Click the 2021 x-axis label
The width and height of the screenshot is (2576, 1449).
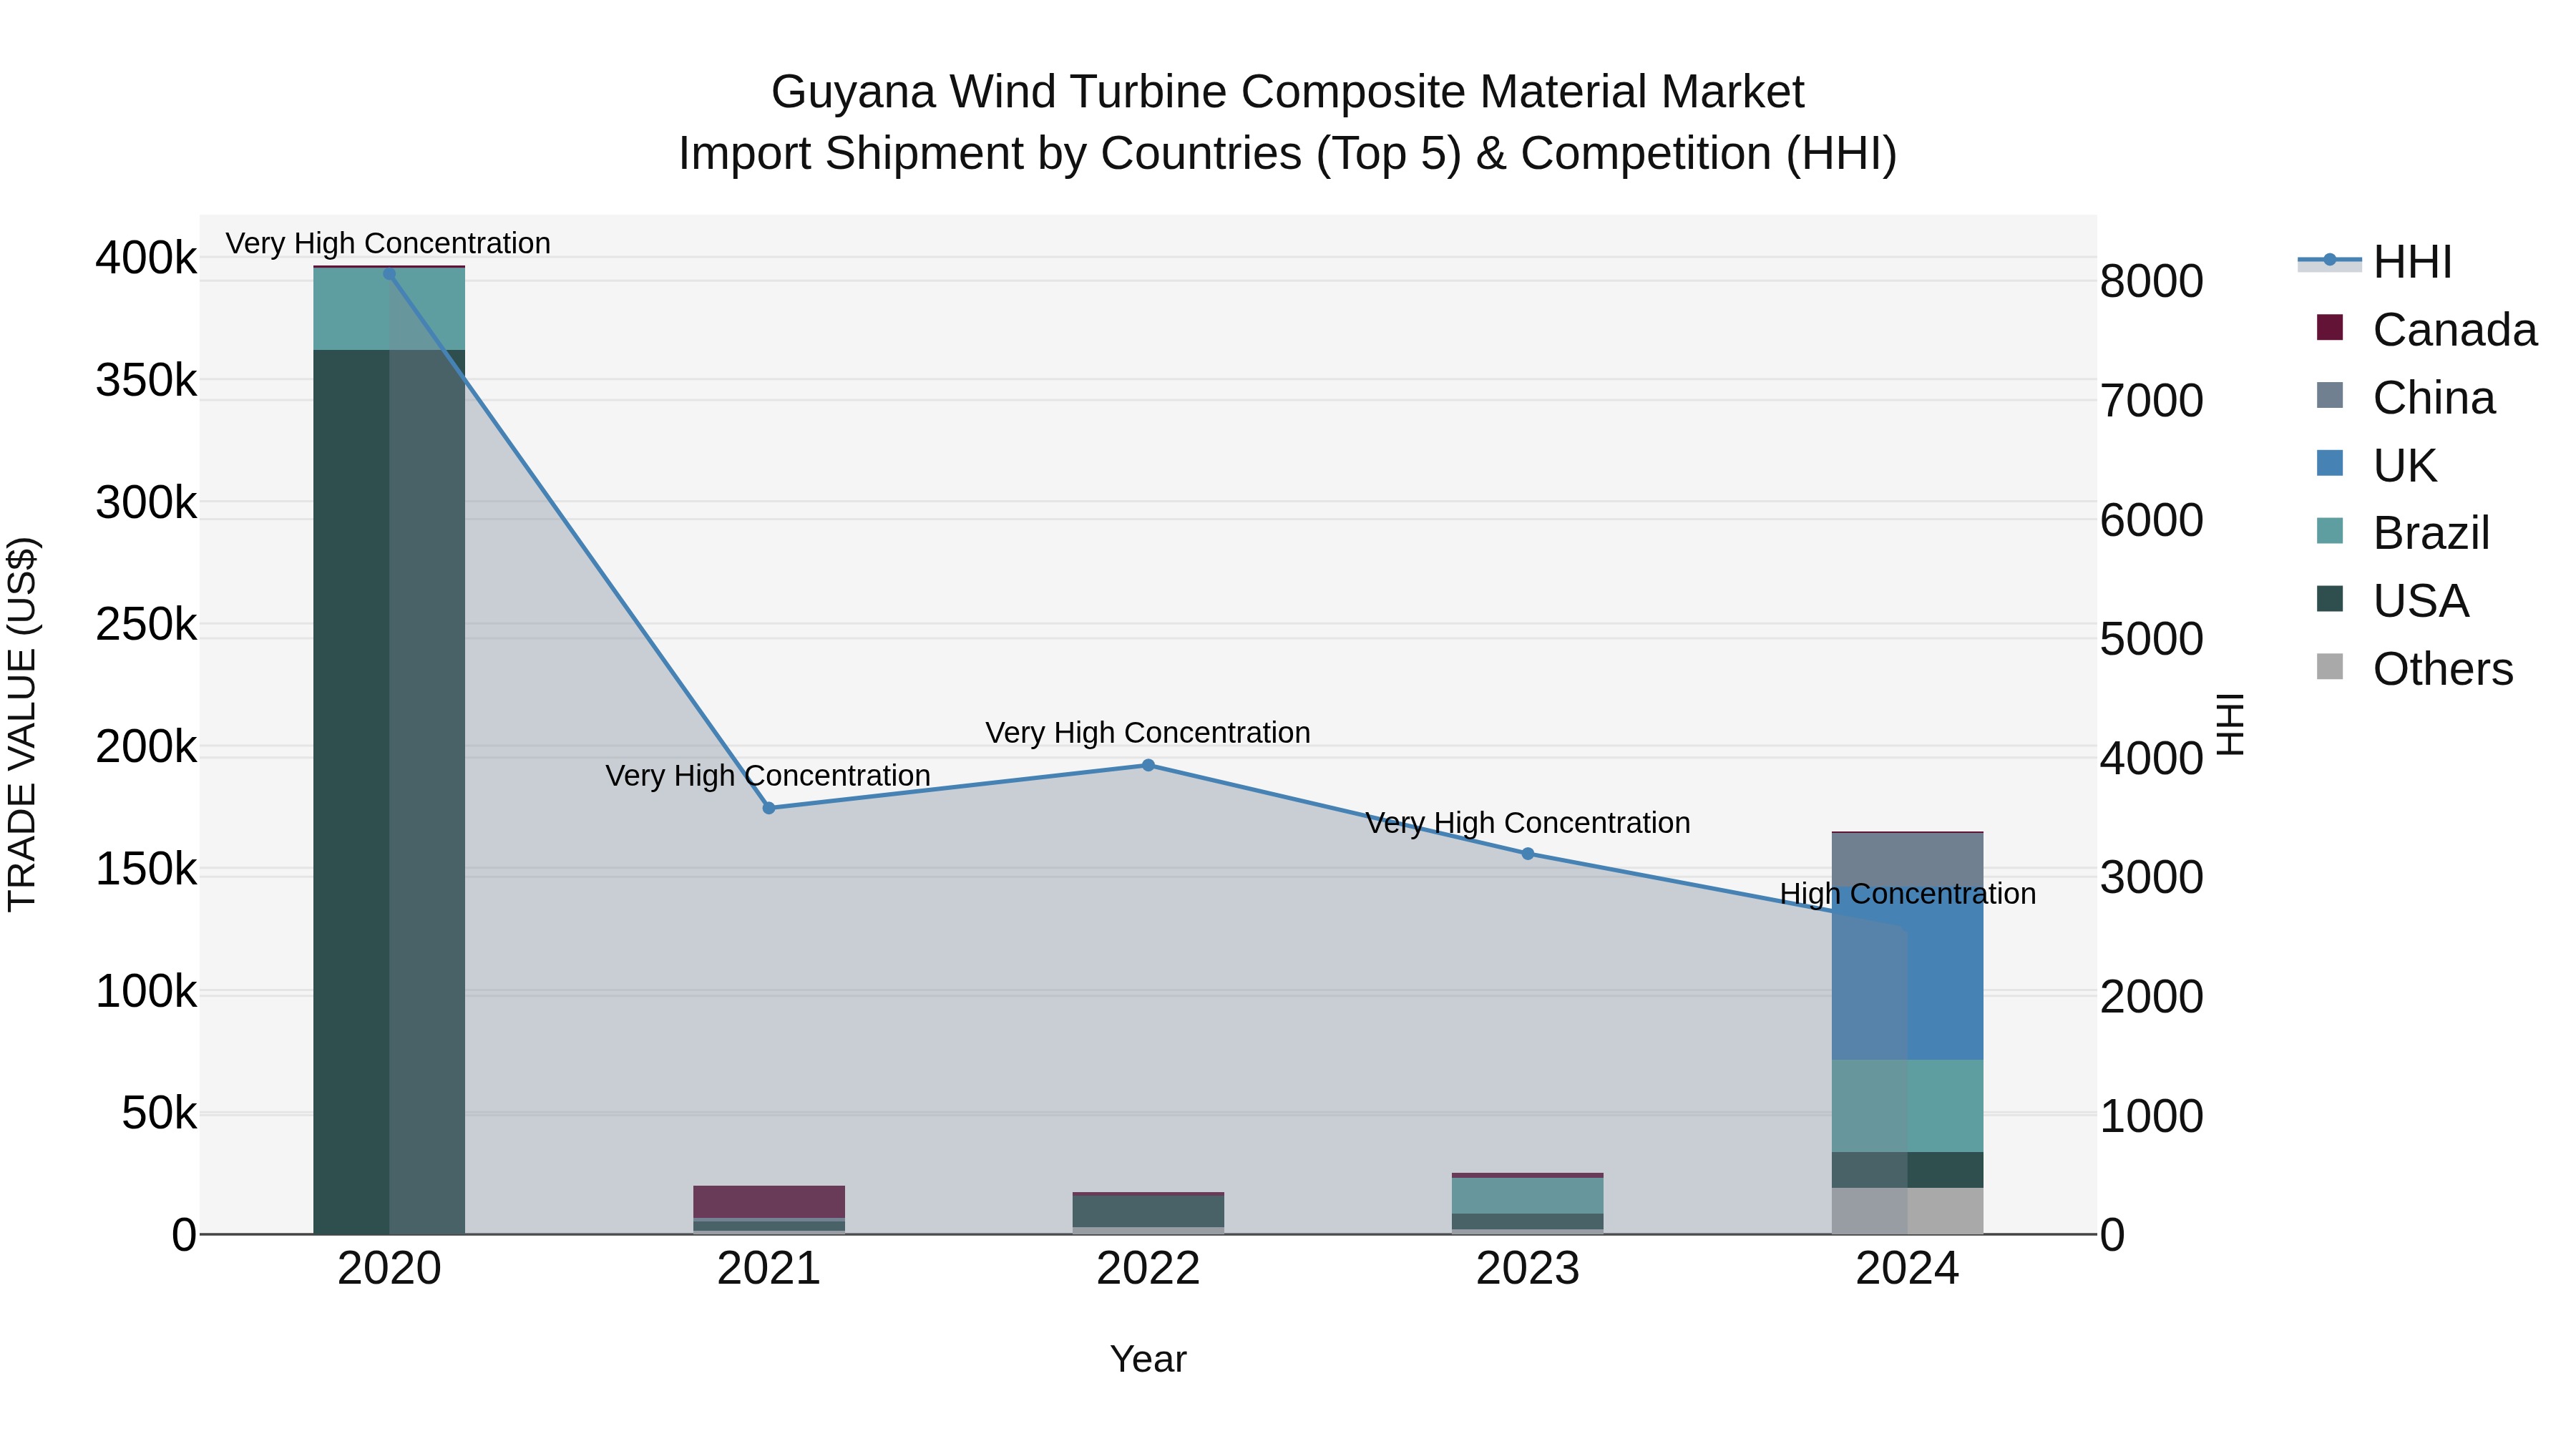(x=769, y=1269)
